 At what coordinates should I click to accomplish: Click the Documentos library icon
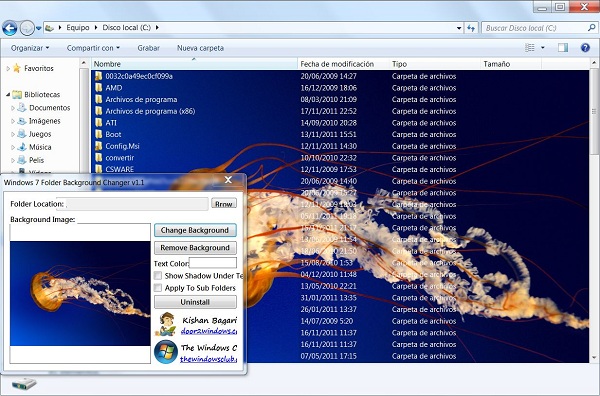[x=22, y=108]
